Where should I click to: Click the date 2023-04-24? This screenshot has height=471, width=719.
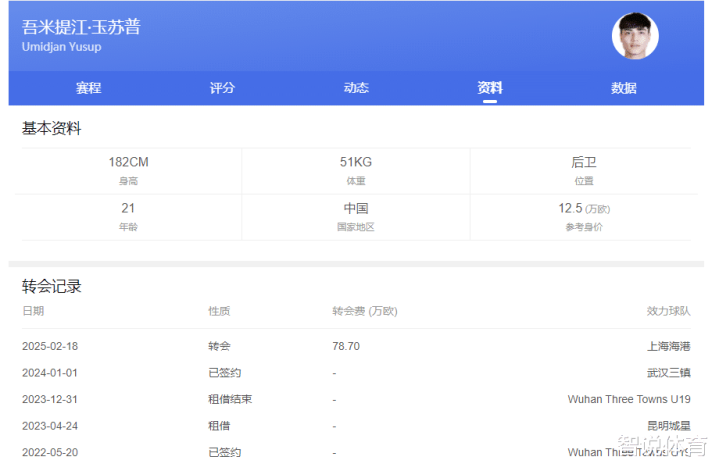click(x=50, y=426)
